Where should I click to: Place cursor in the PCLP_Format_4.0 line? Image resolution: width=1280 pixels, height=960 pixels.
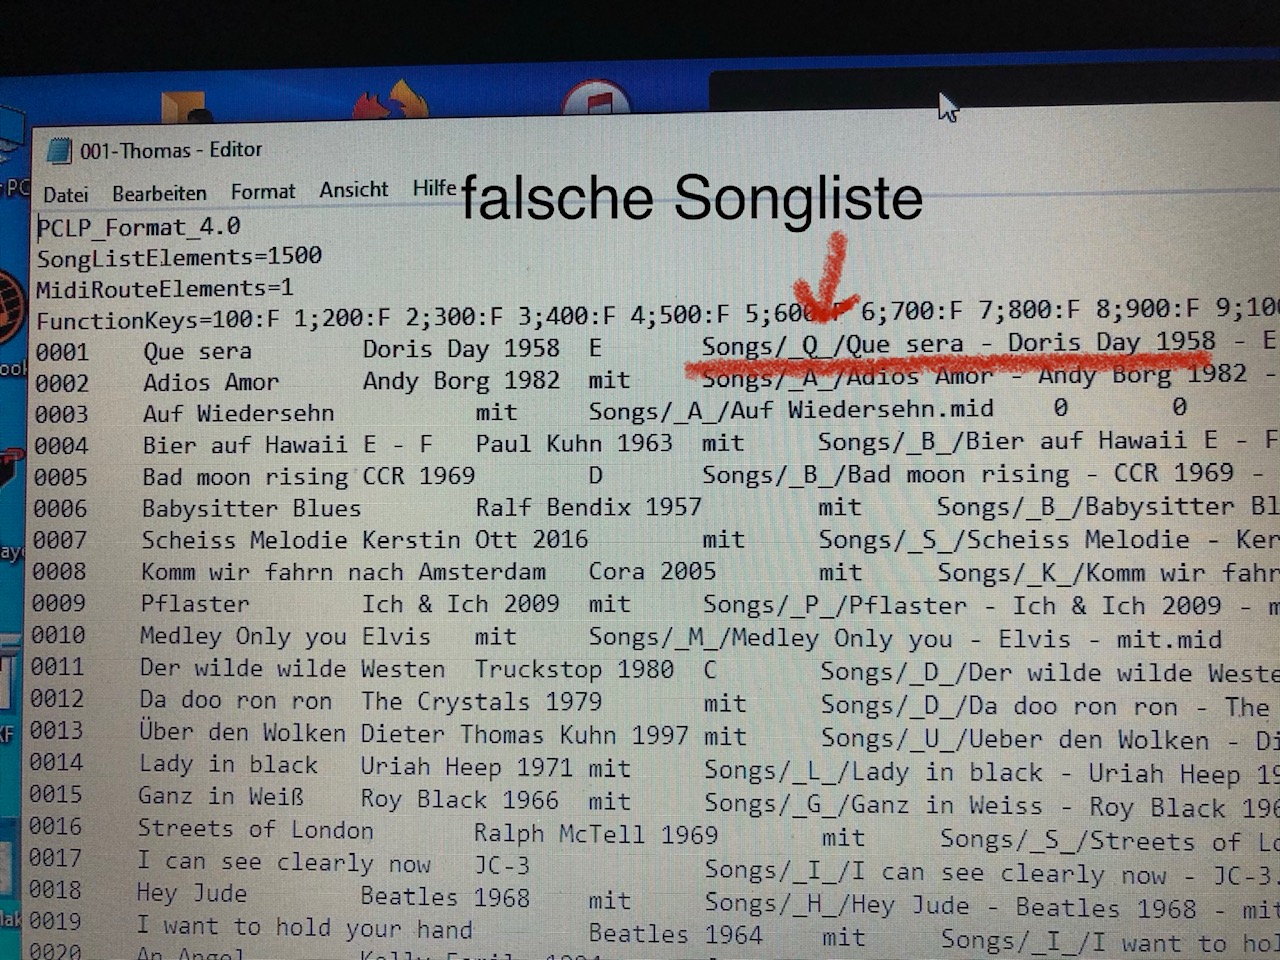point(139,227)
